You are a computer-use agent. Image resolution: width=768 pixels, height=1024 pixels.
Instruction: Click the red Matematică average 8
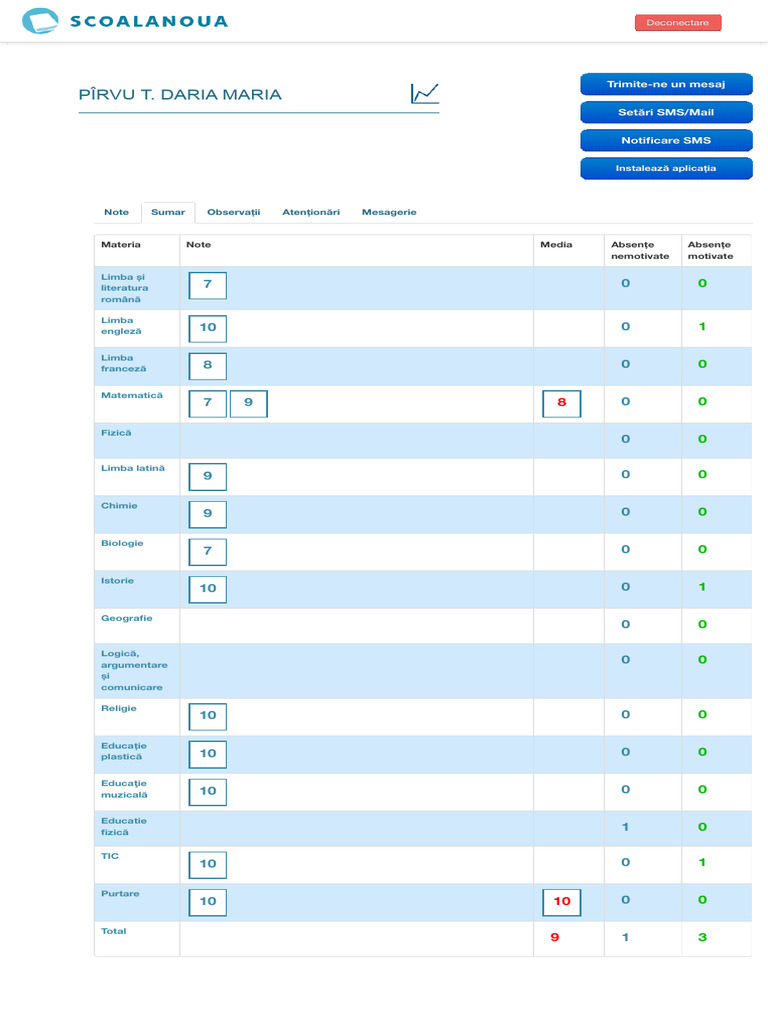pyautogui.click(x=562, y=403)
